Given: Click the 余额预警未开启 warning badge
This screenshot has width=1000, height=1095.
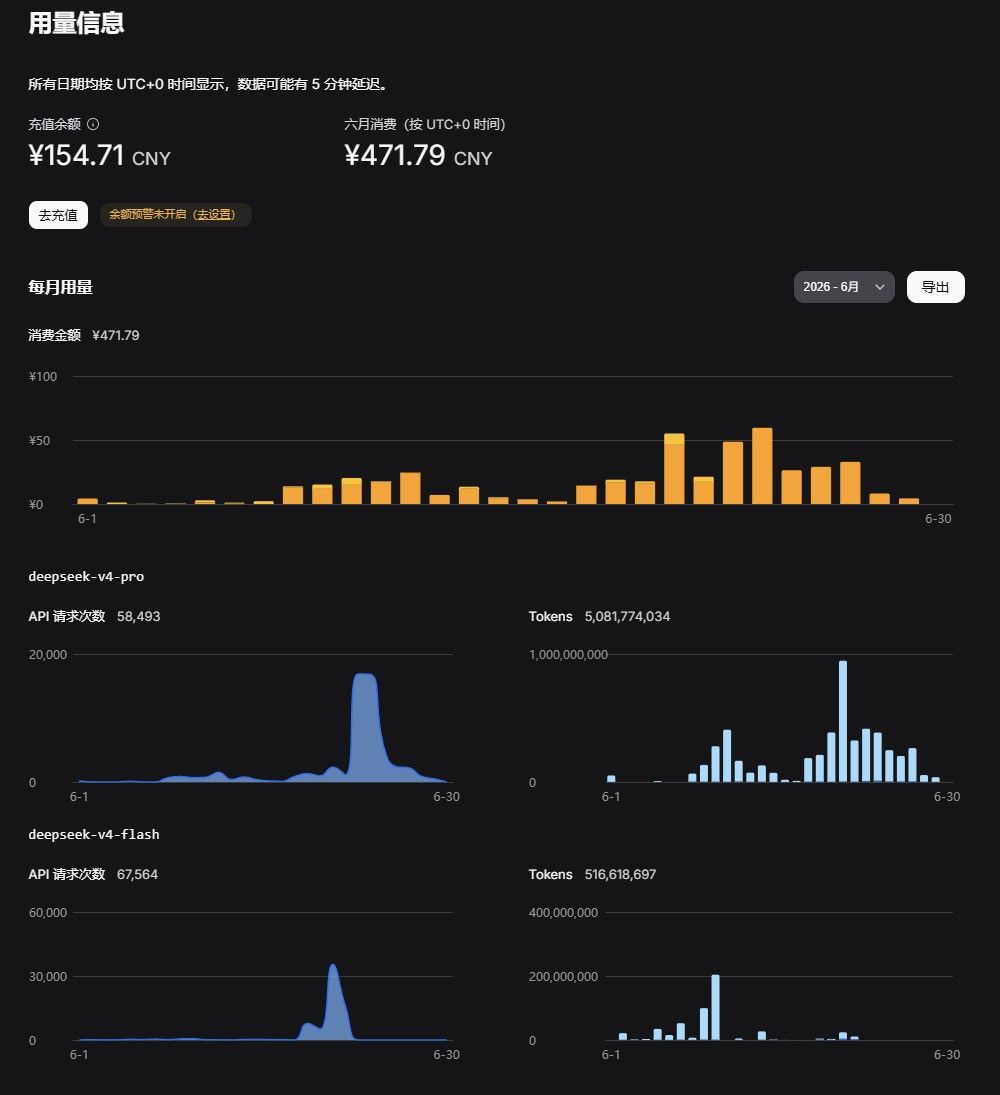Looking at the screenshot, I should tap(175, 214).
